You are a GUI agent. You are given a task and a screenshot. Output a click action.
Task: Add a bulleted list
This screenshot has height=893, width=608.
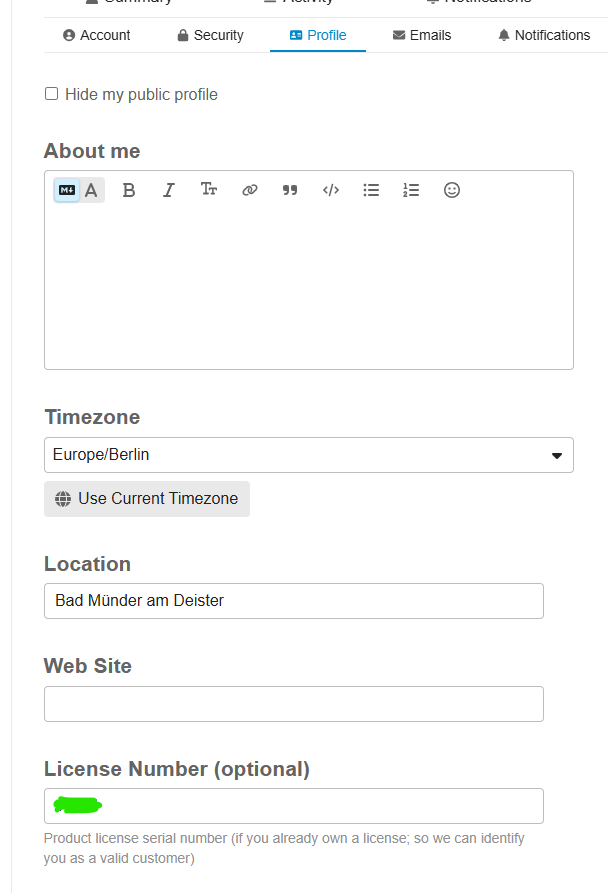371,190
